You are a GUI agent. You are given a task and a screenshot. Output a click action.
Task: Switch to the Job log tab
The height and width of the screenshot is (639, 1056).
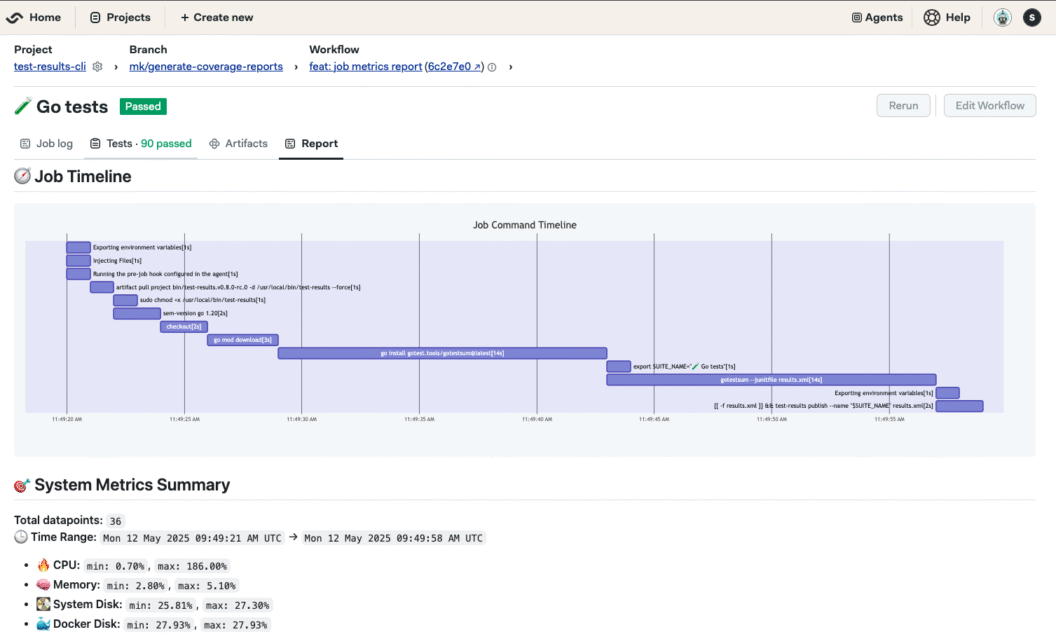46,143
